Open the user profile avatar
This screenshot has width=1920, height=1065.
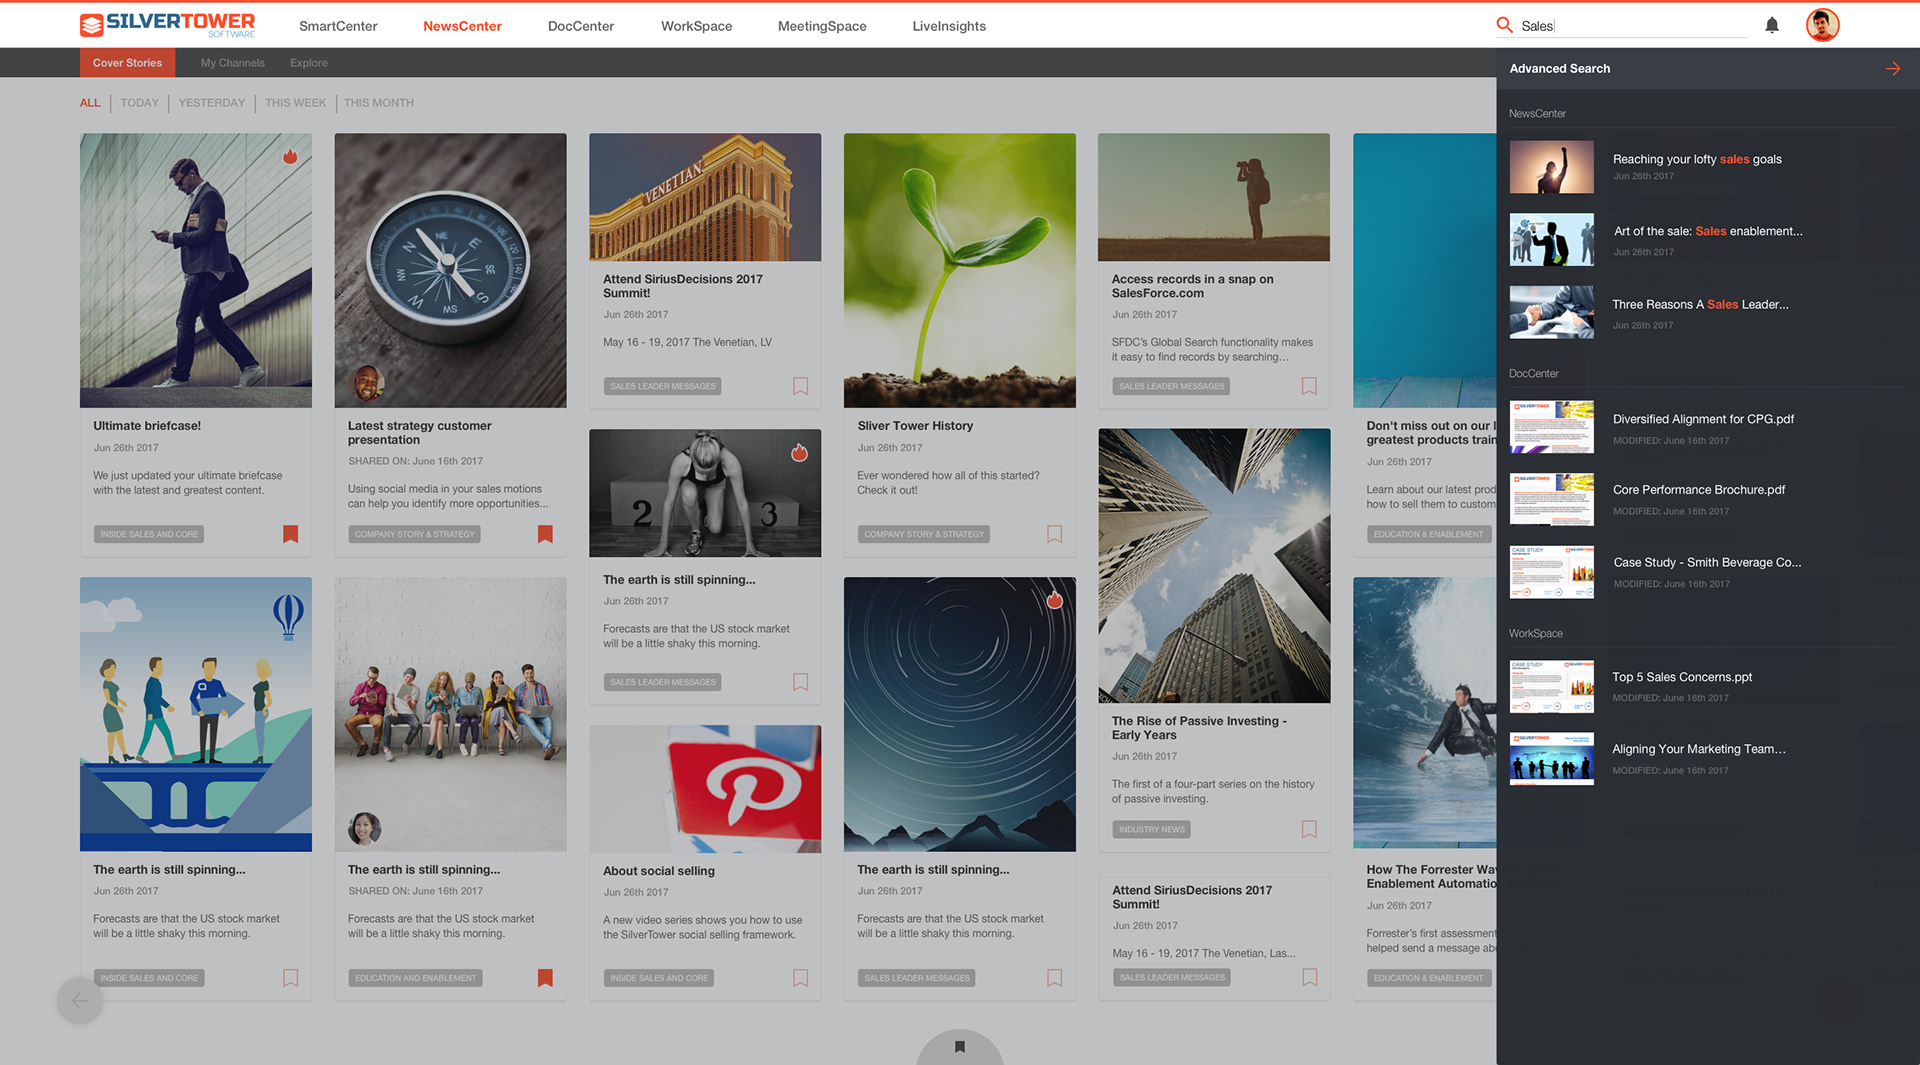1822,25
